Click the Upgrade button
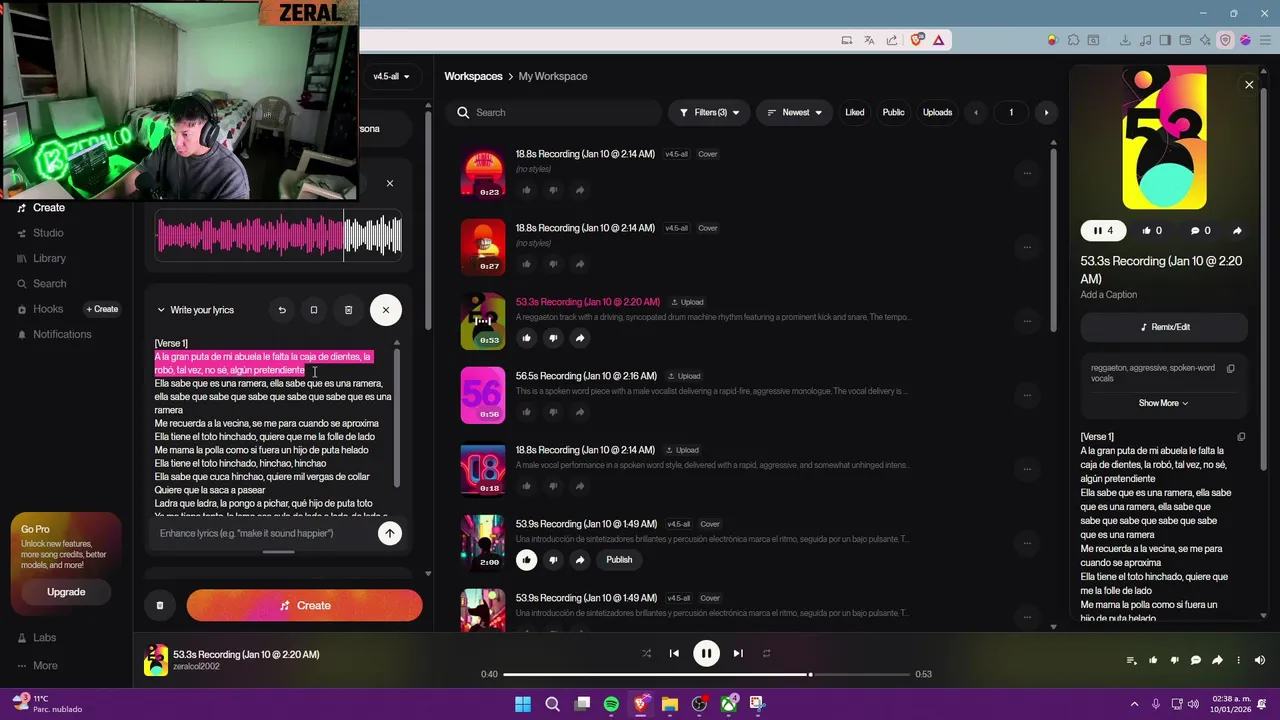 pos(66,592)
